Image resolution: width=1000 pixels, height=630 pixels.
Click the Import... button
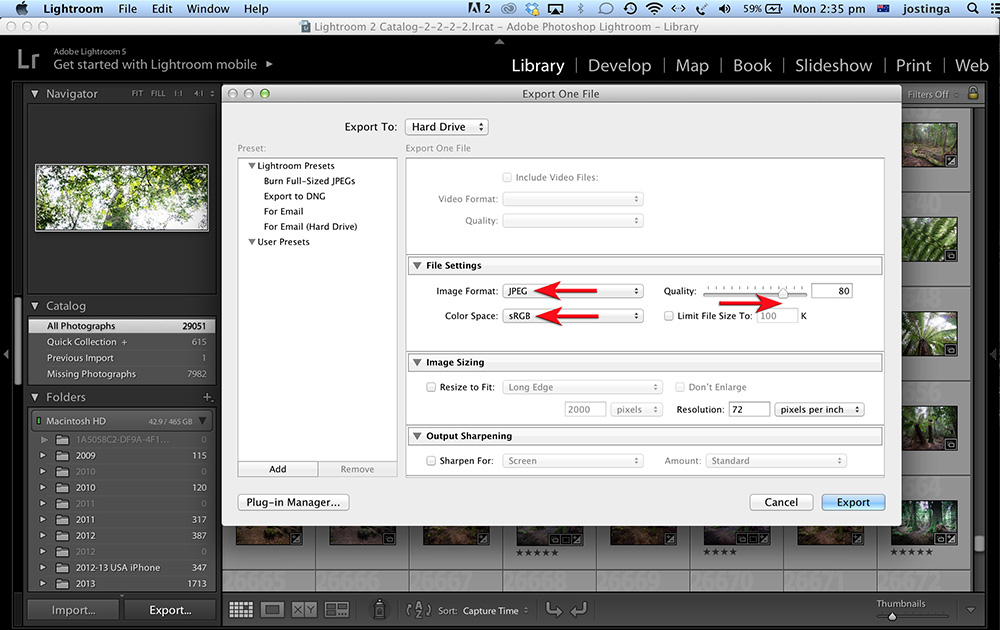tap(73, 610)
